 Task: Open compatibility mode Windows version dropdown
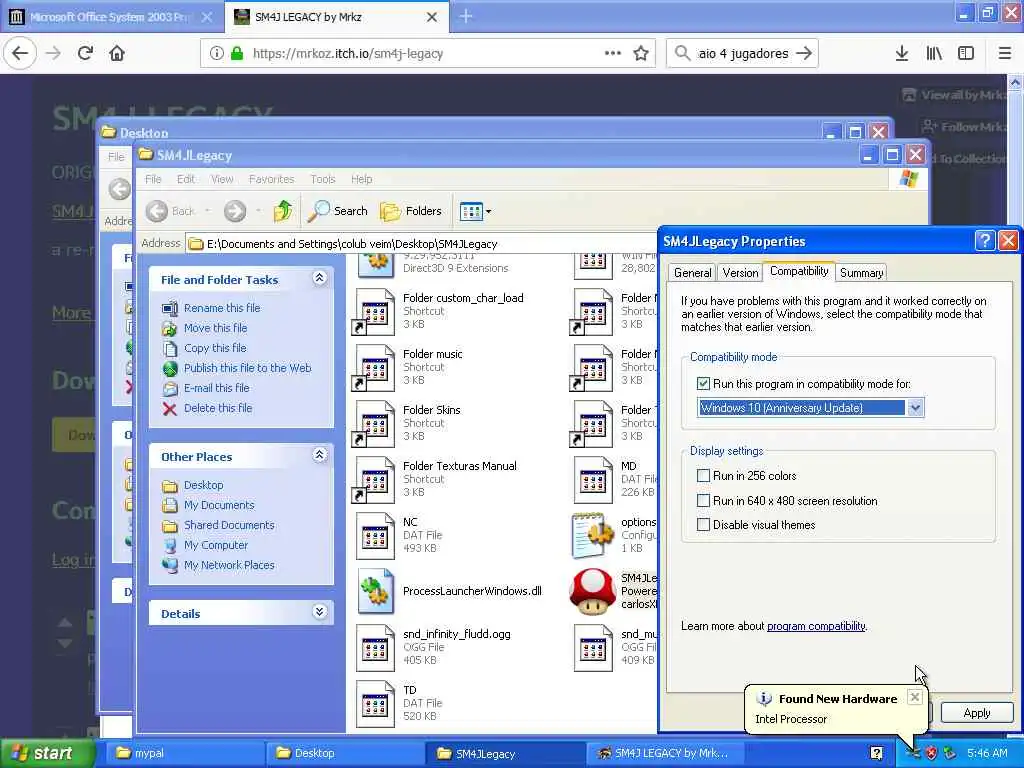915,408
